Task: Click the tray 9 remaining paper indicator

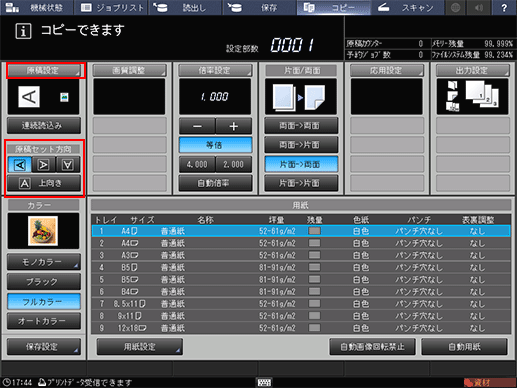Action: 314,328
